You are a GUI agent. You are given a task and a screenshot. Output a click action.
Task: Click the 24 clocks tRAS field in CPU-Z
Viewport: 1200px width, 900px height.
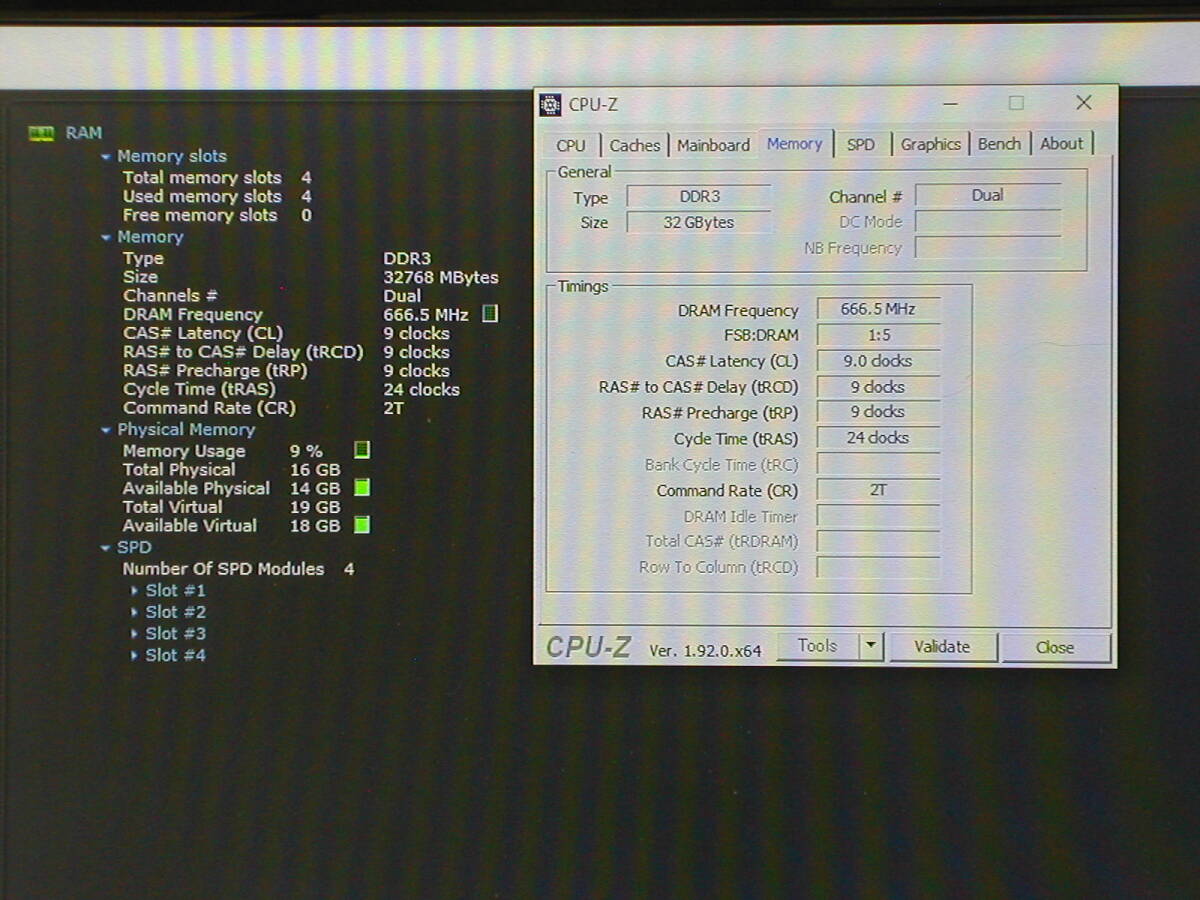click(878, 438)
